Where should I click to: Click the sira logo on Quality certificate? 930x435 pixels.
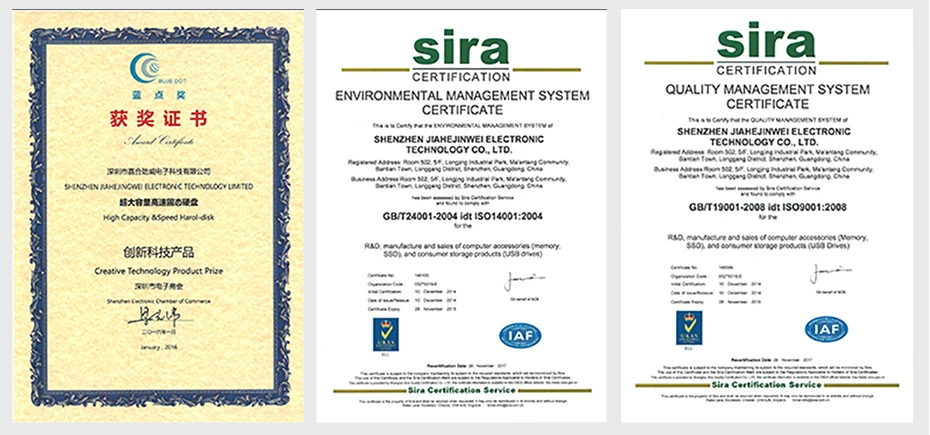pos(766,40)
